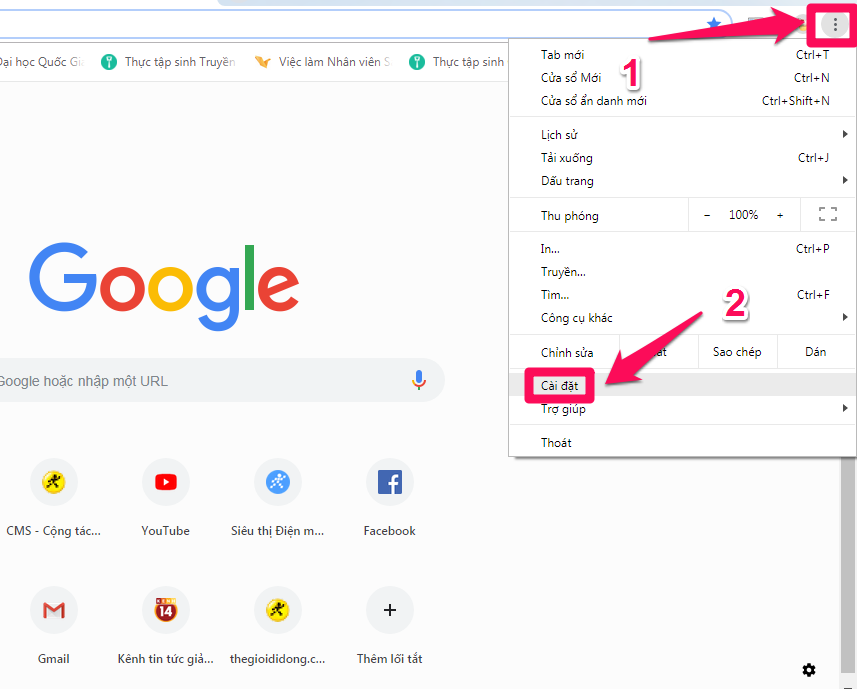Expand the Dấu trang submenu
Image resolution: width=857 pixels, height=689 pixels.
coord(683,181)
